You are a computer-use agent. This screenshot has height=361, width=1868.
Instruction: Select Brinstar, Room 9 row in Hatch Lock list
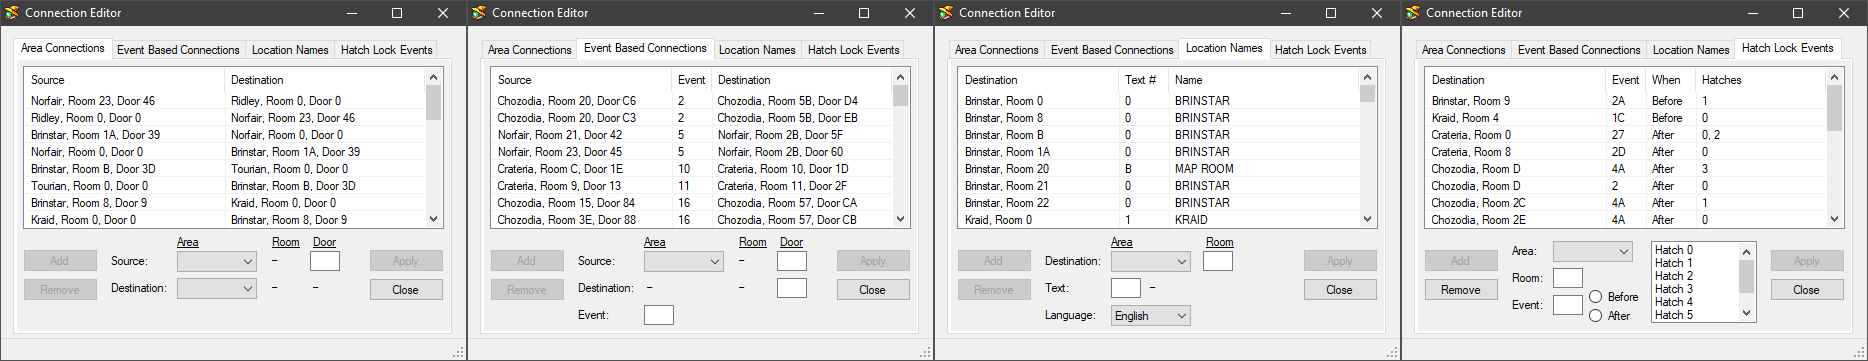(x=1626, y=101)
